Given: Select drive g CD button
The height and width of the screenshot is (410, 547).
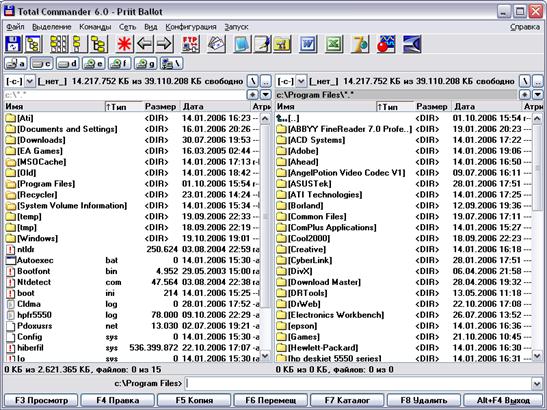Looking at the screenshot, I should (x=145, y=64).
